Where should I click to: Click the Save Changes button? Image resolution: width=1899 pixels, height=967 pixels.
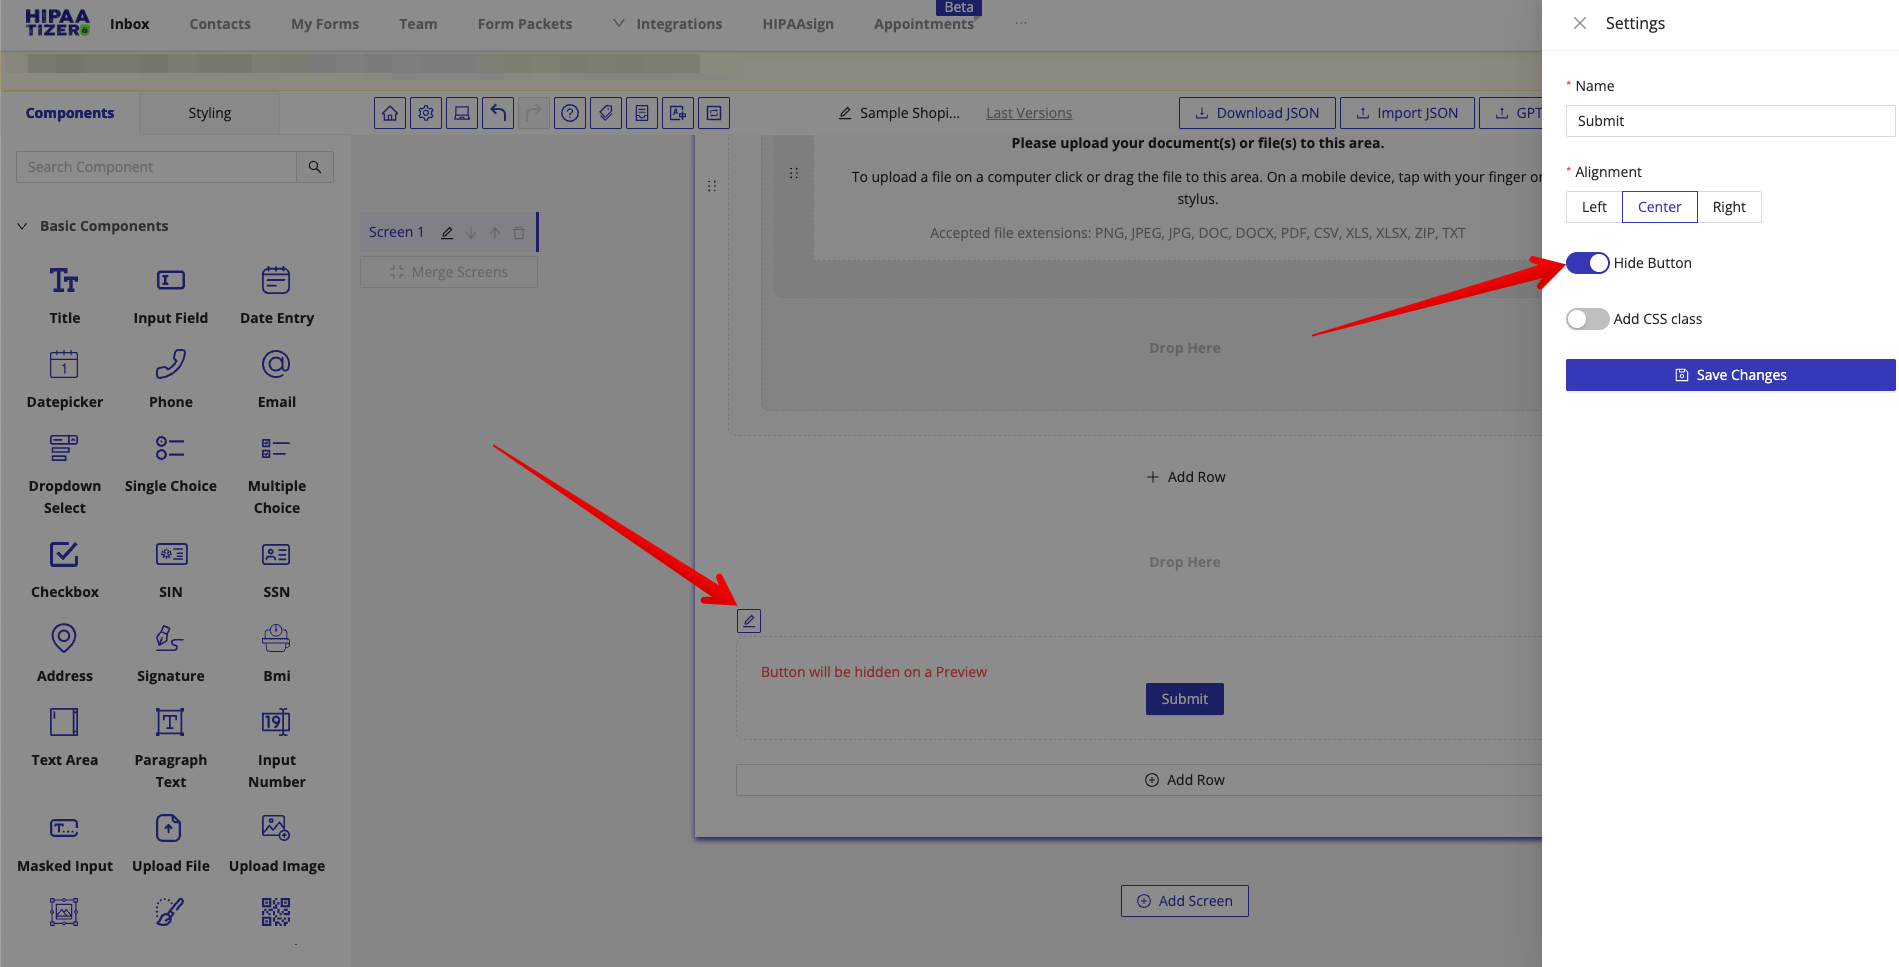click(1730, 375)
